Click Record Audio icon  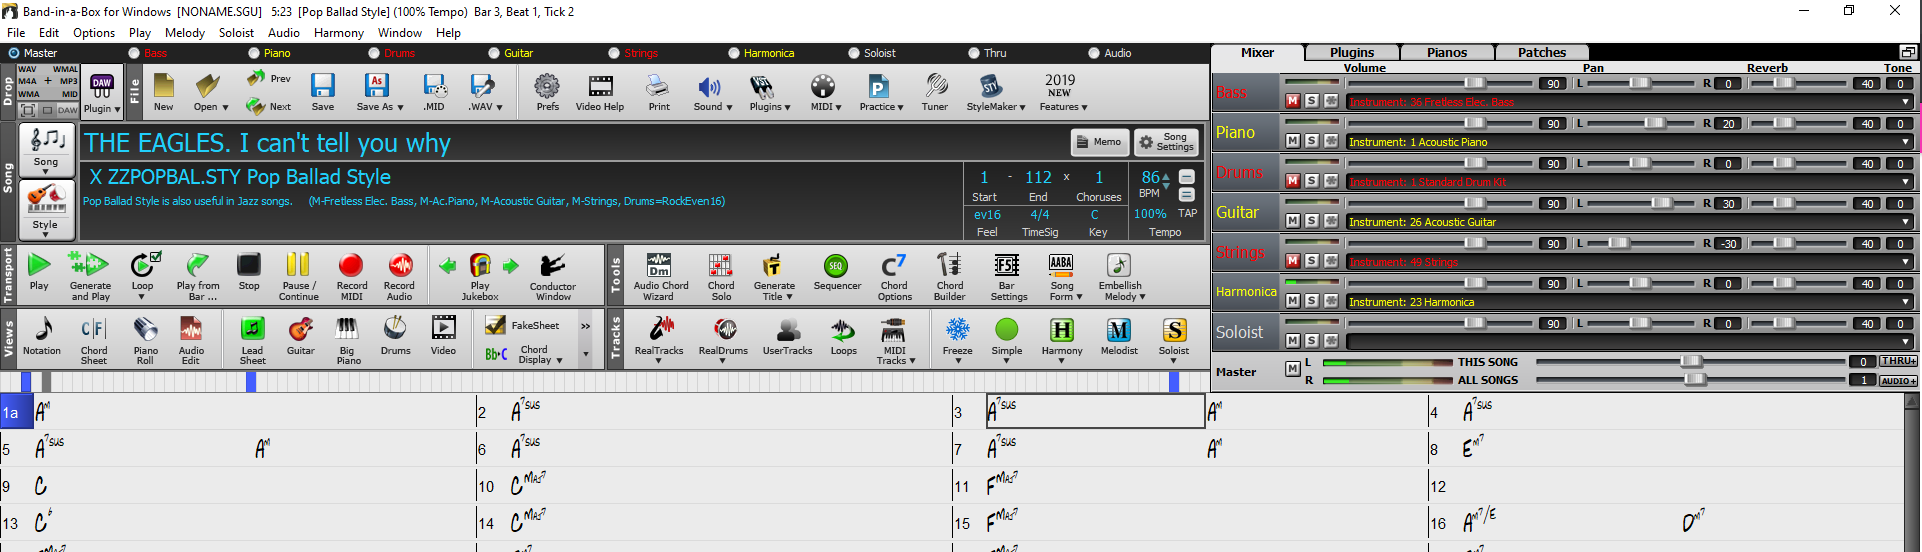[399, 275]
